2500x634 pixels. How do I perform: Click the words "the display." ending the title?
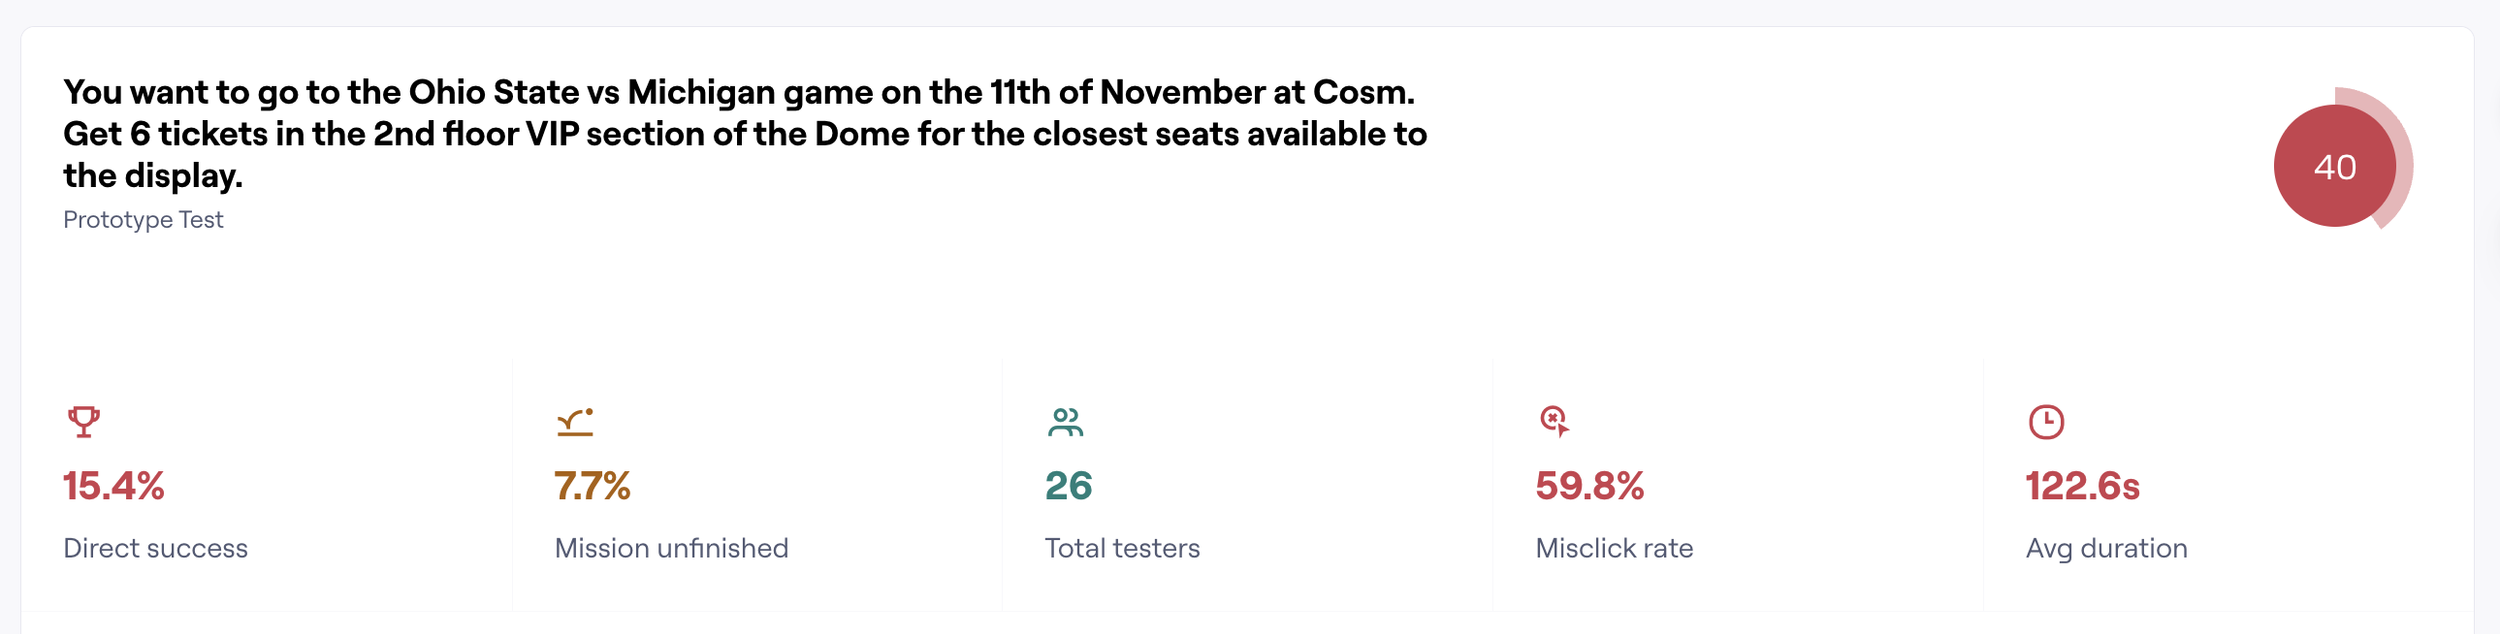pyautogui.click(x=153, y=176)
